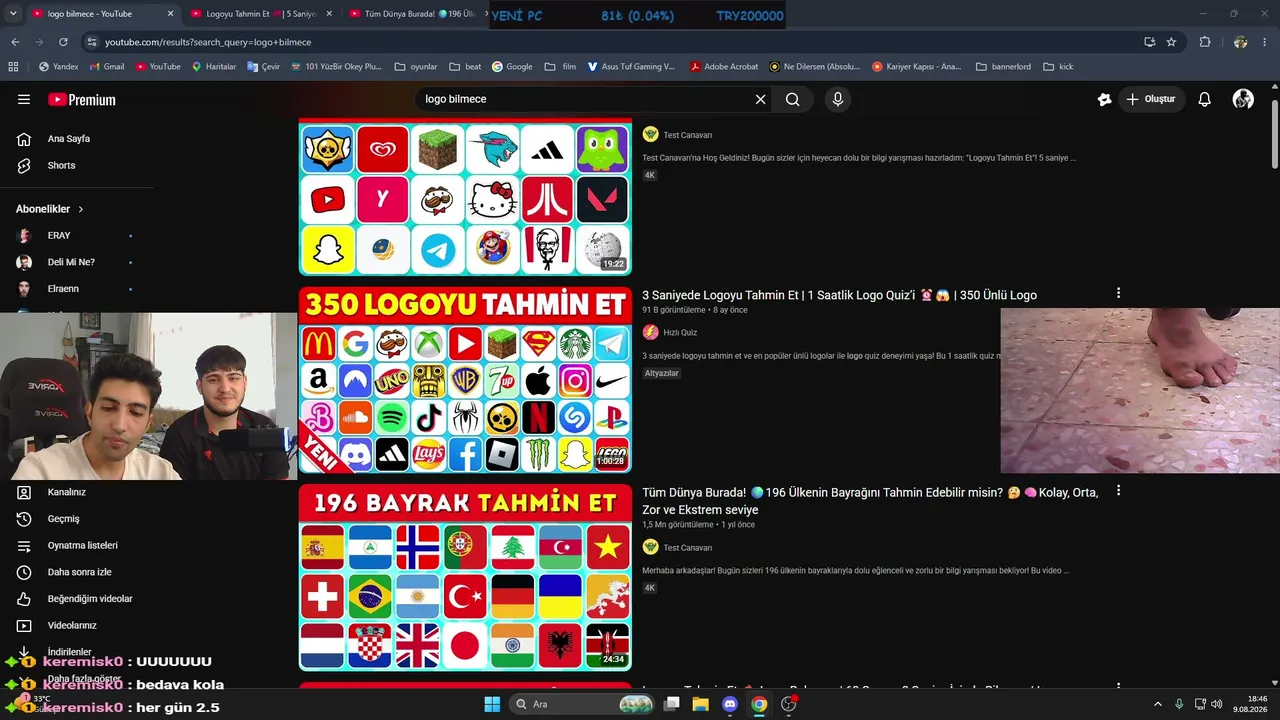Image resolution: width=1280 pixels, height=720 pixels.
Task: Click the Chrome icon on the taskbar
Action: pos(759,704)
